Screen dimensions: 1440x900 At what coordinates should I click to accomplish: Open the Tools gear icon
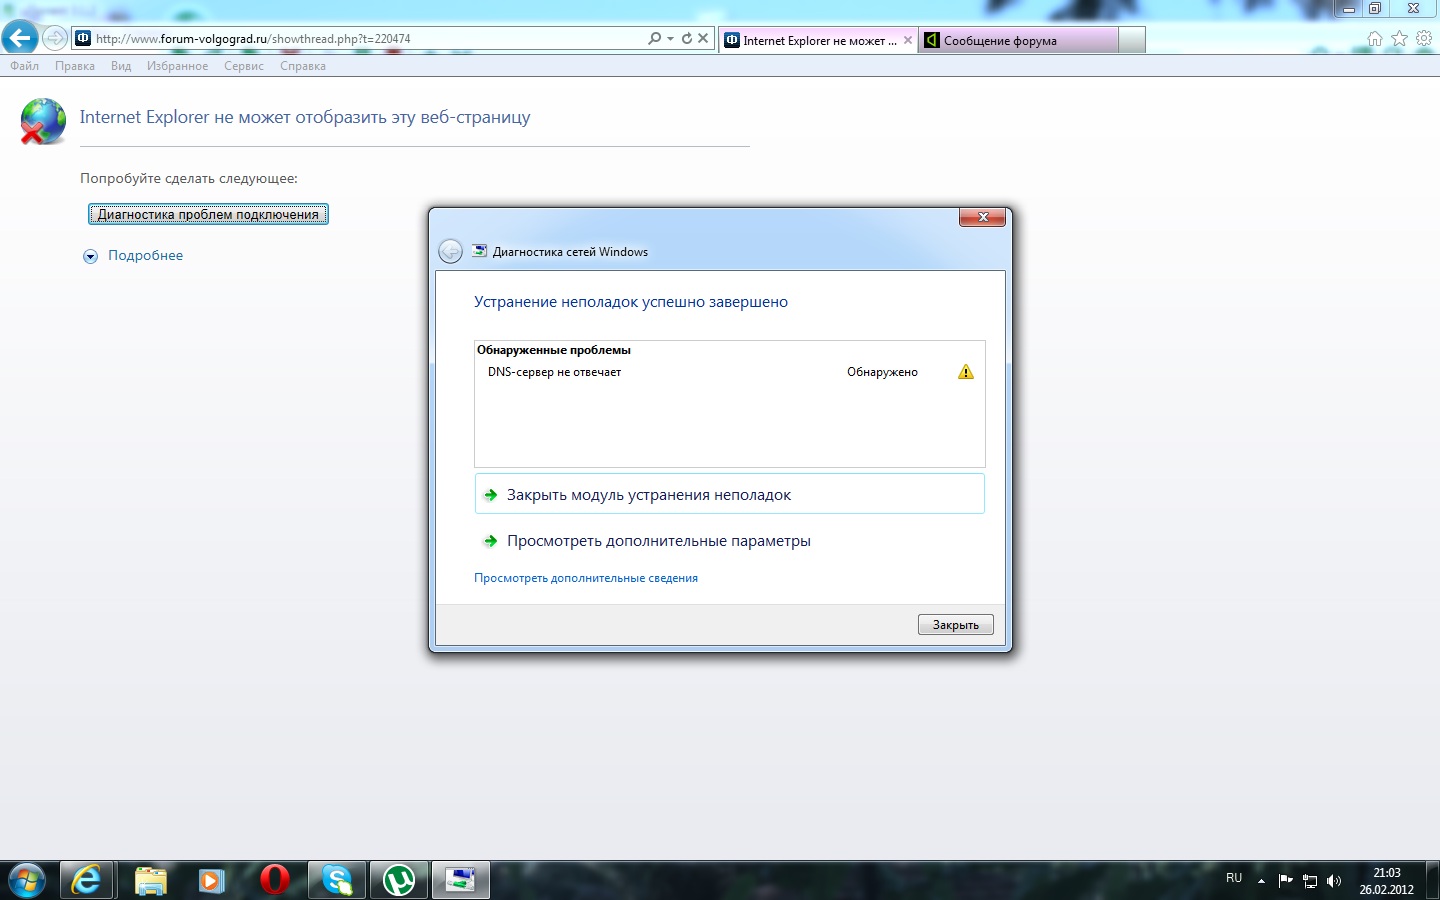click(x=1424, y=39)
